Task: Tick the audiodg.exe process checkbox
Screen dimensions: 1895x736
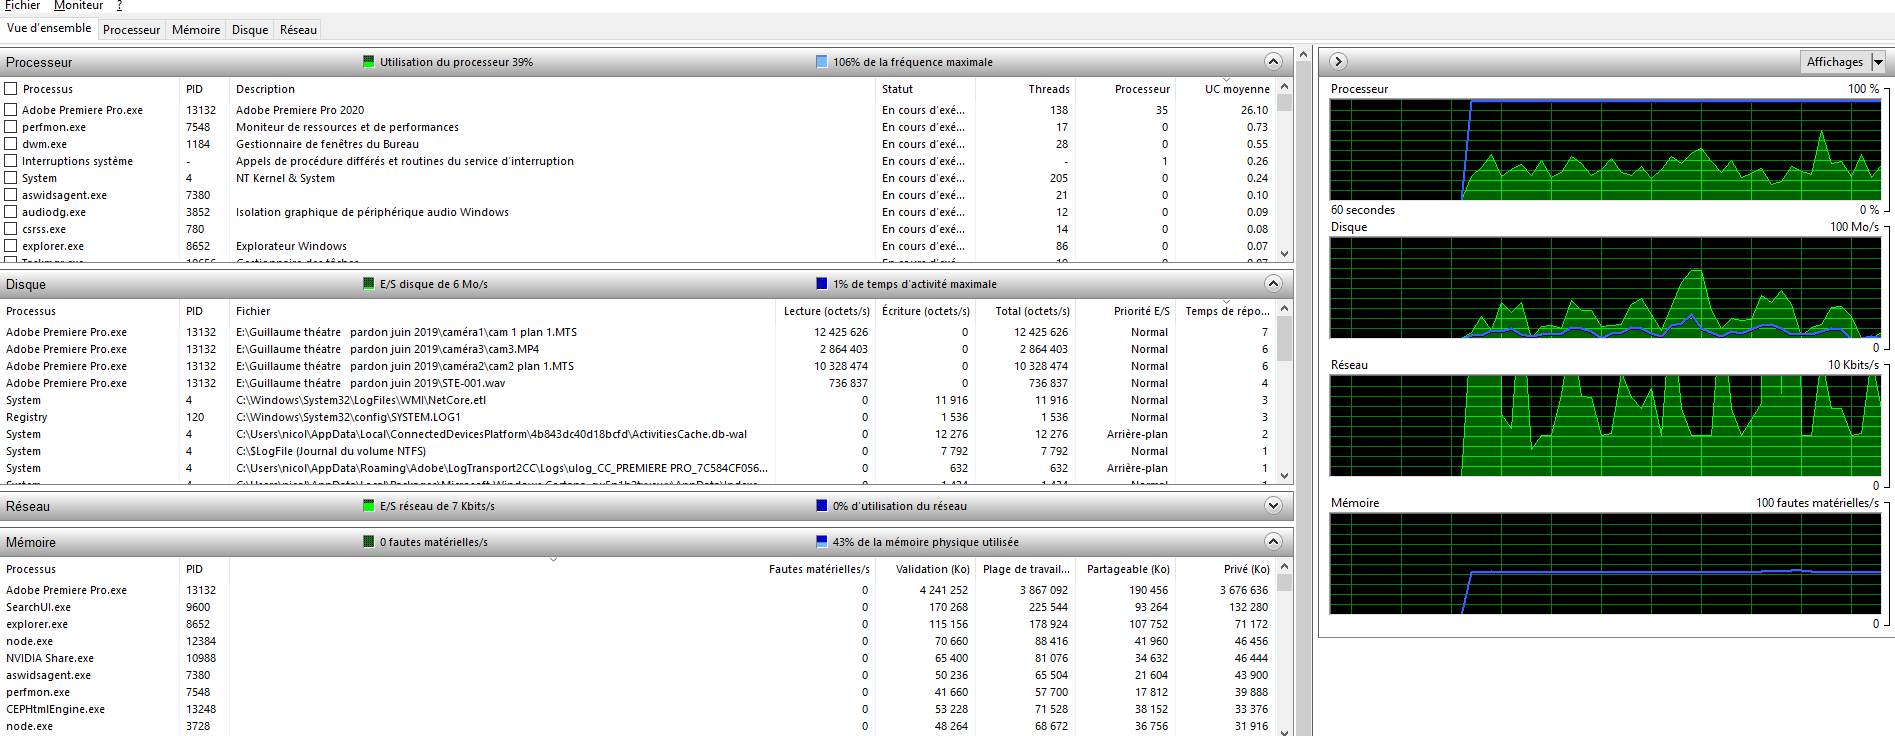Action: (11, 212)
